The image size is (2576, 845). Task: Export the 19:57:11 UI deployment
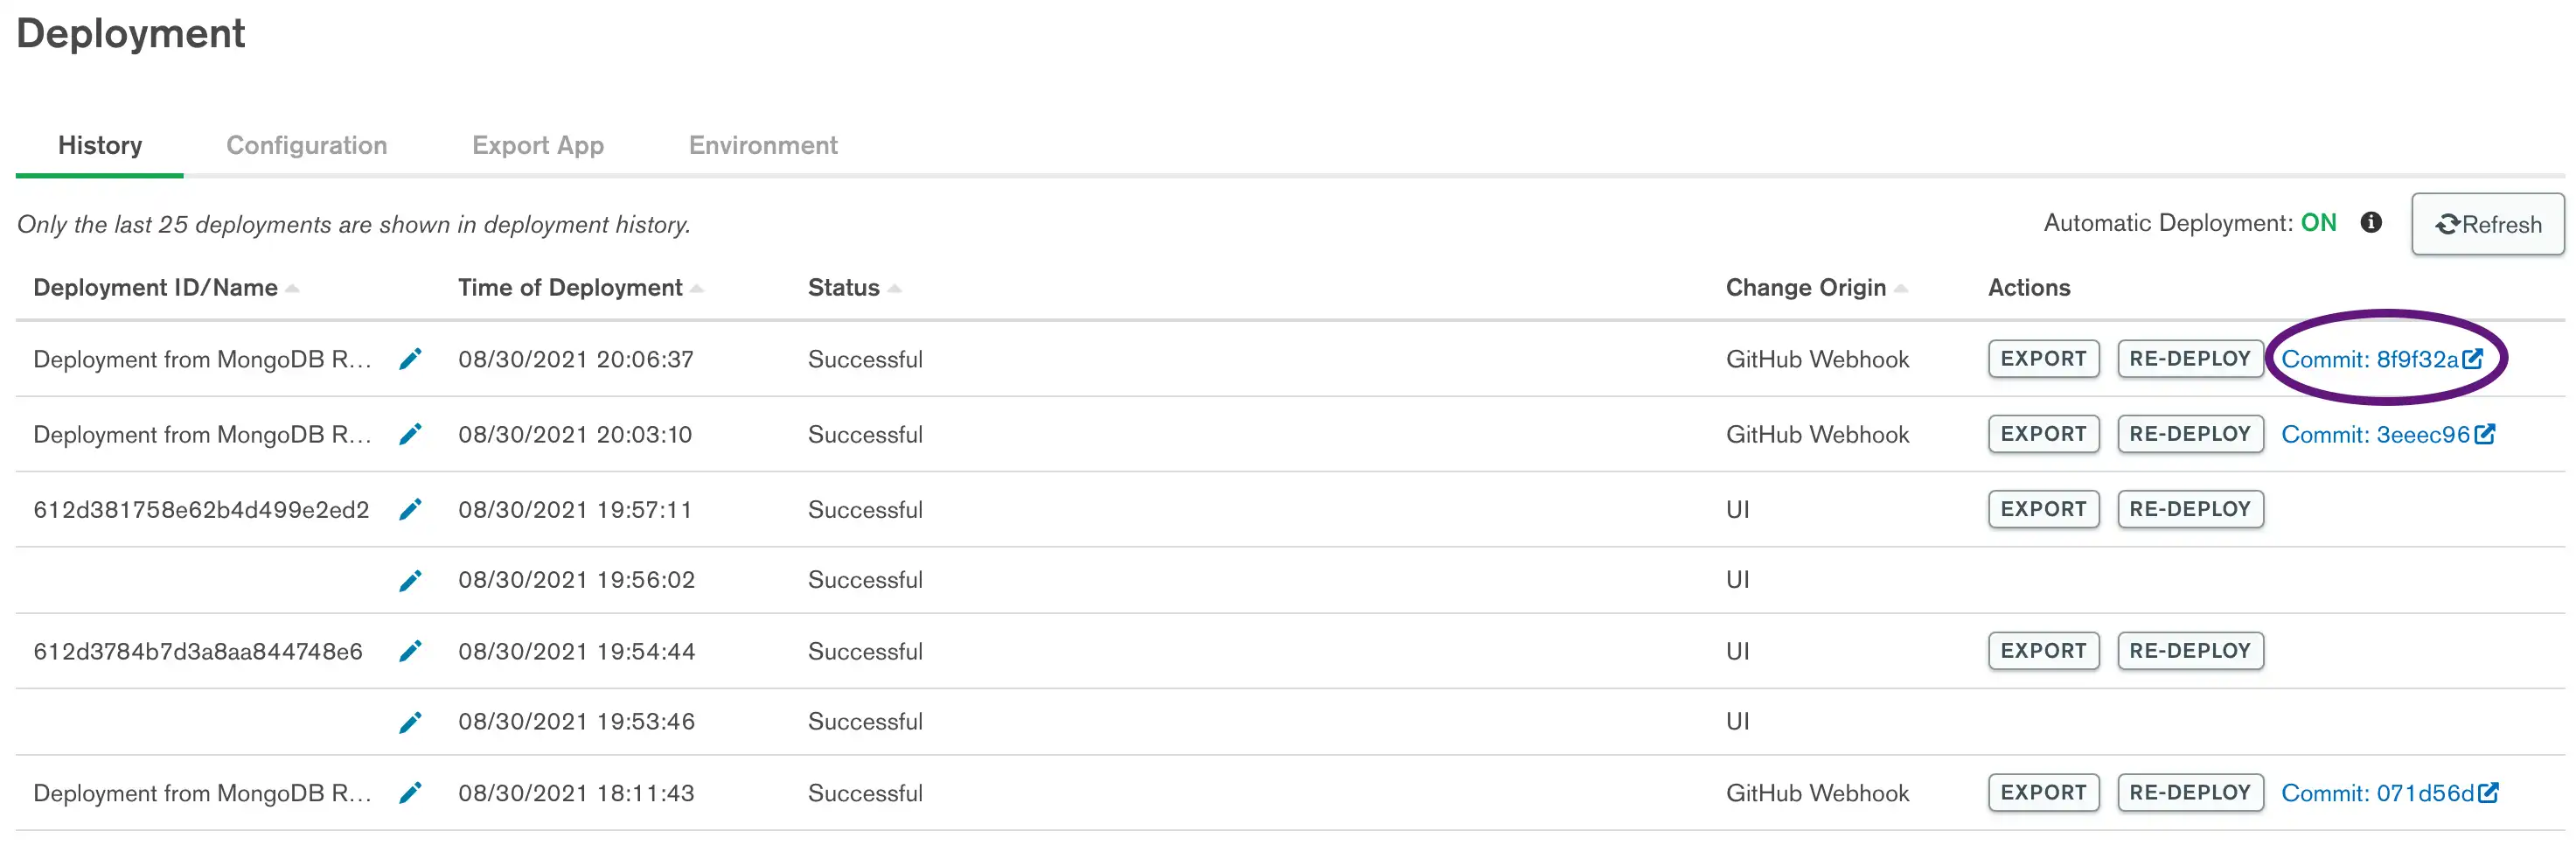[x=2043, y=509]
